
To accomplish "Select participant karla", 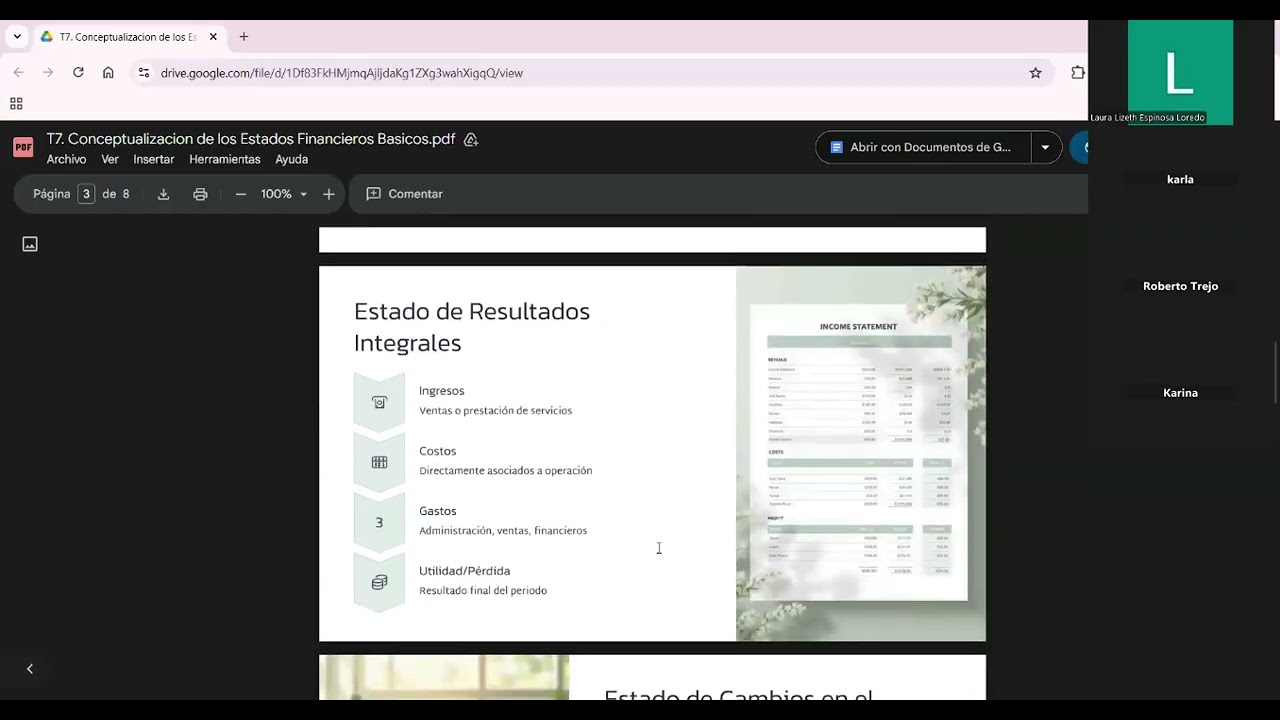I will (1180, 180).
